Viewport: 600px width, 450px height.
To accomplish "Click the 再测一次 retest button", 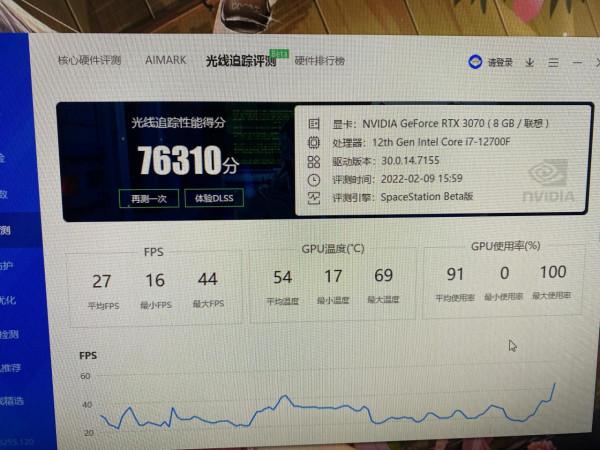I will (149, 199).
